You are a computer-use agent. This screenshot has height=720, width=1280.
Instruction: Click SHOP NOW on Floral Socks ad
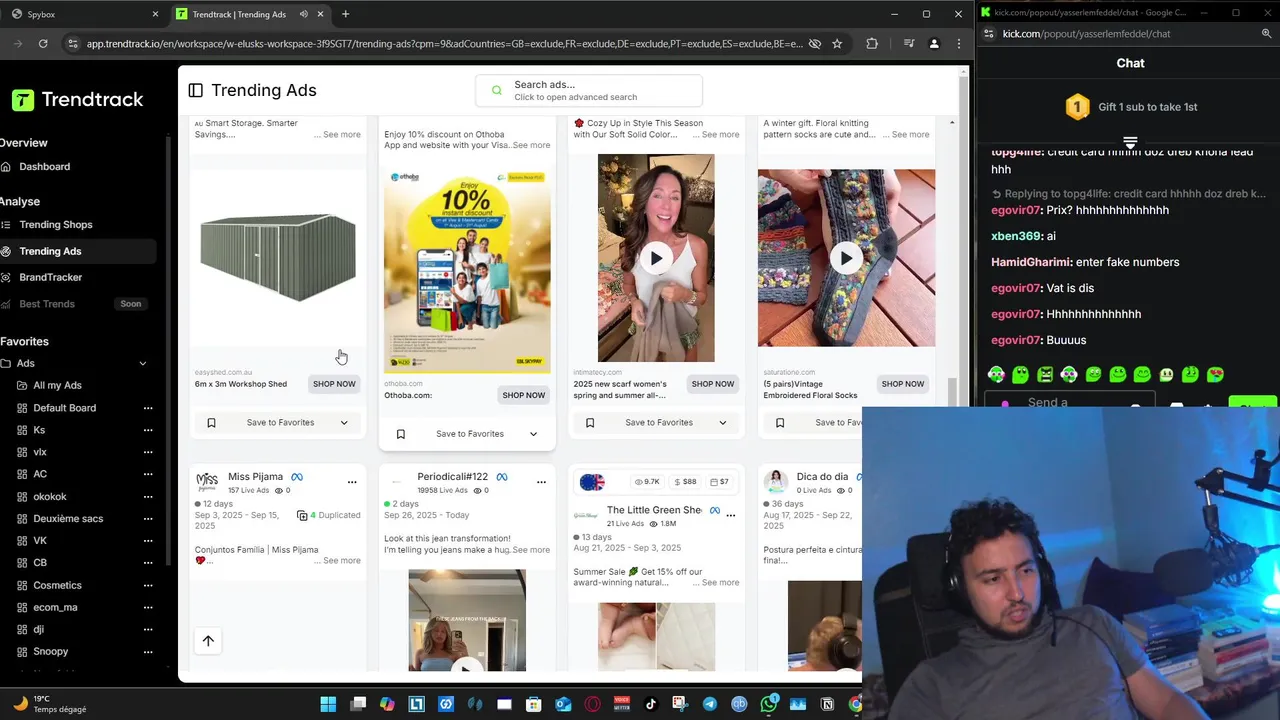903,384
